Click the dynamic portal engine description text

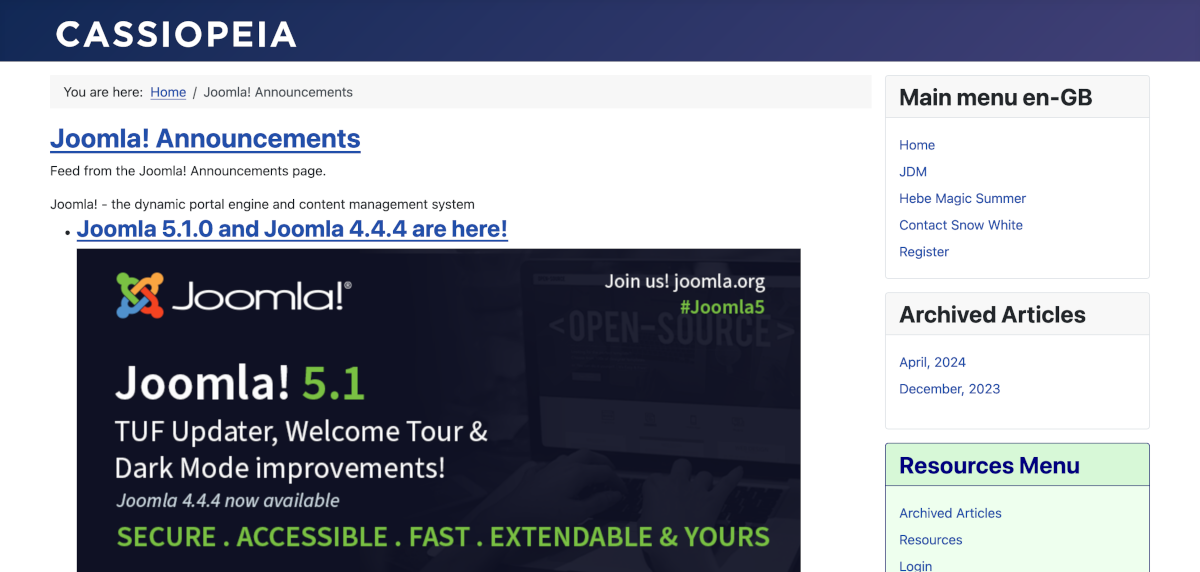point(262,204)
